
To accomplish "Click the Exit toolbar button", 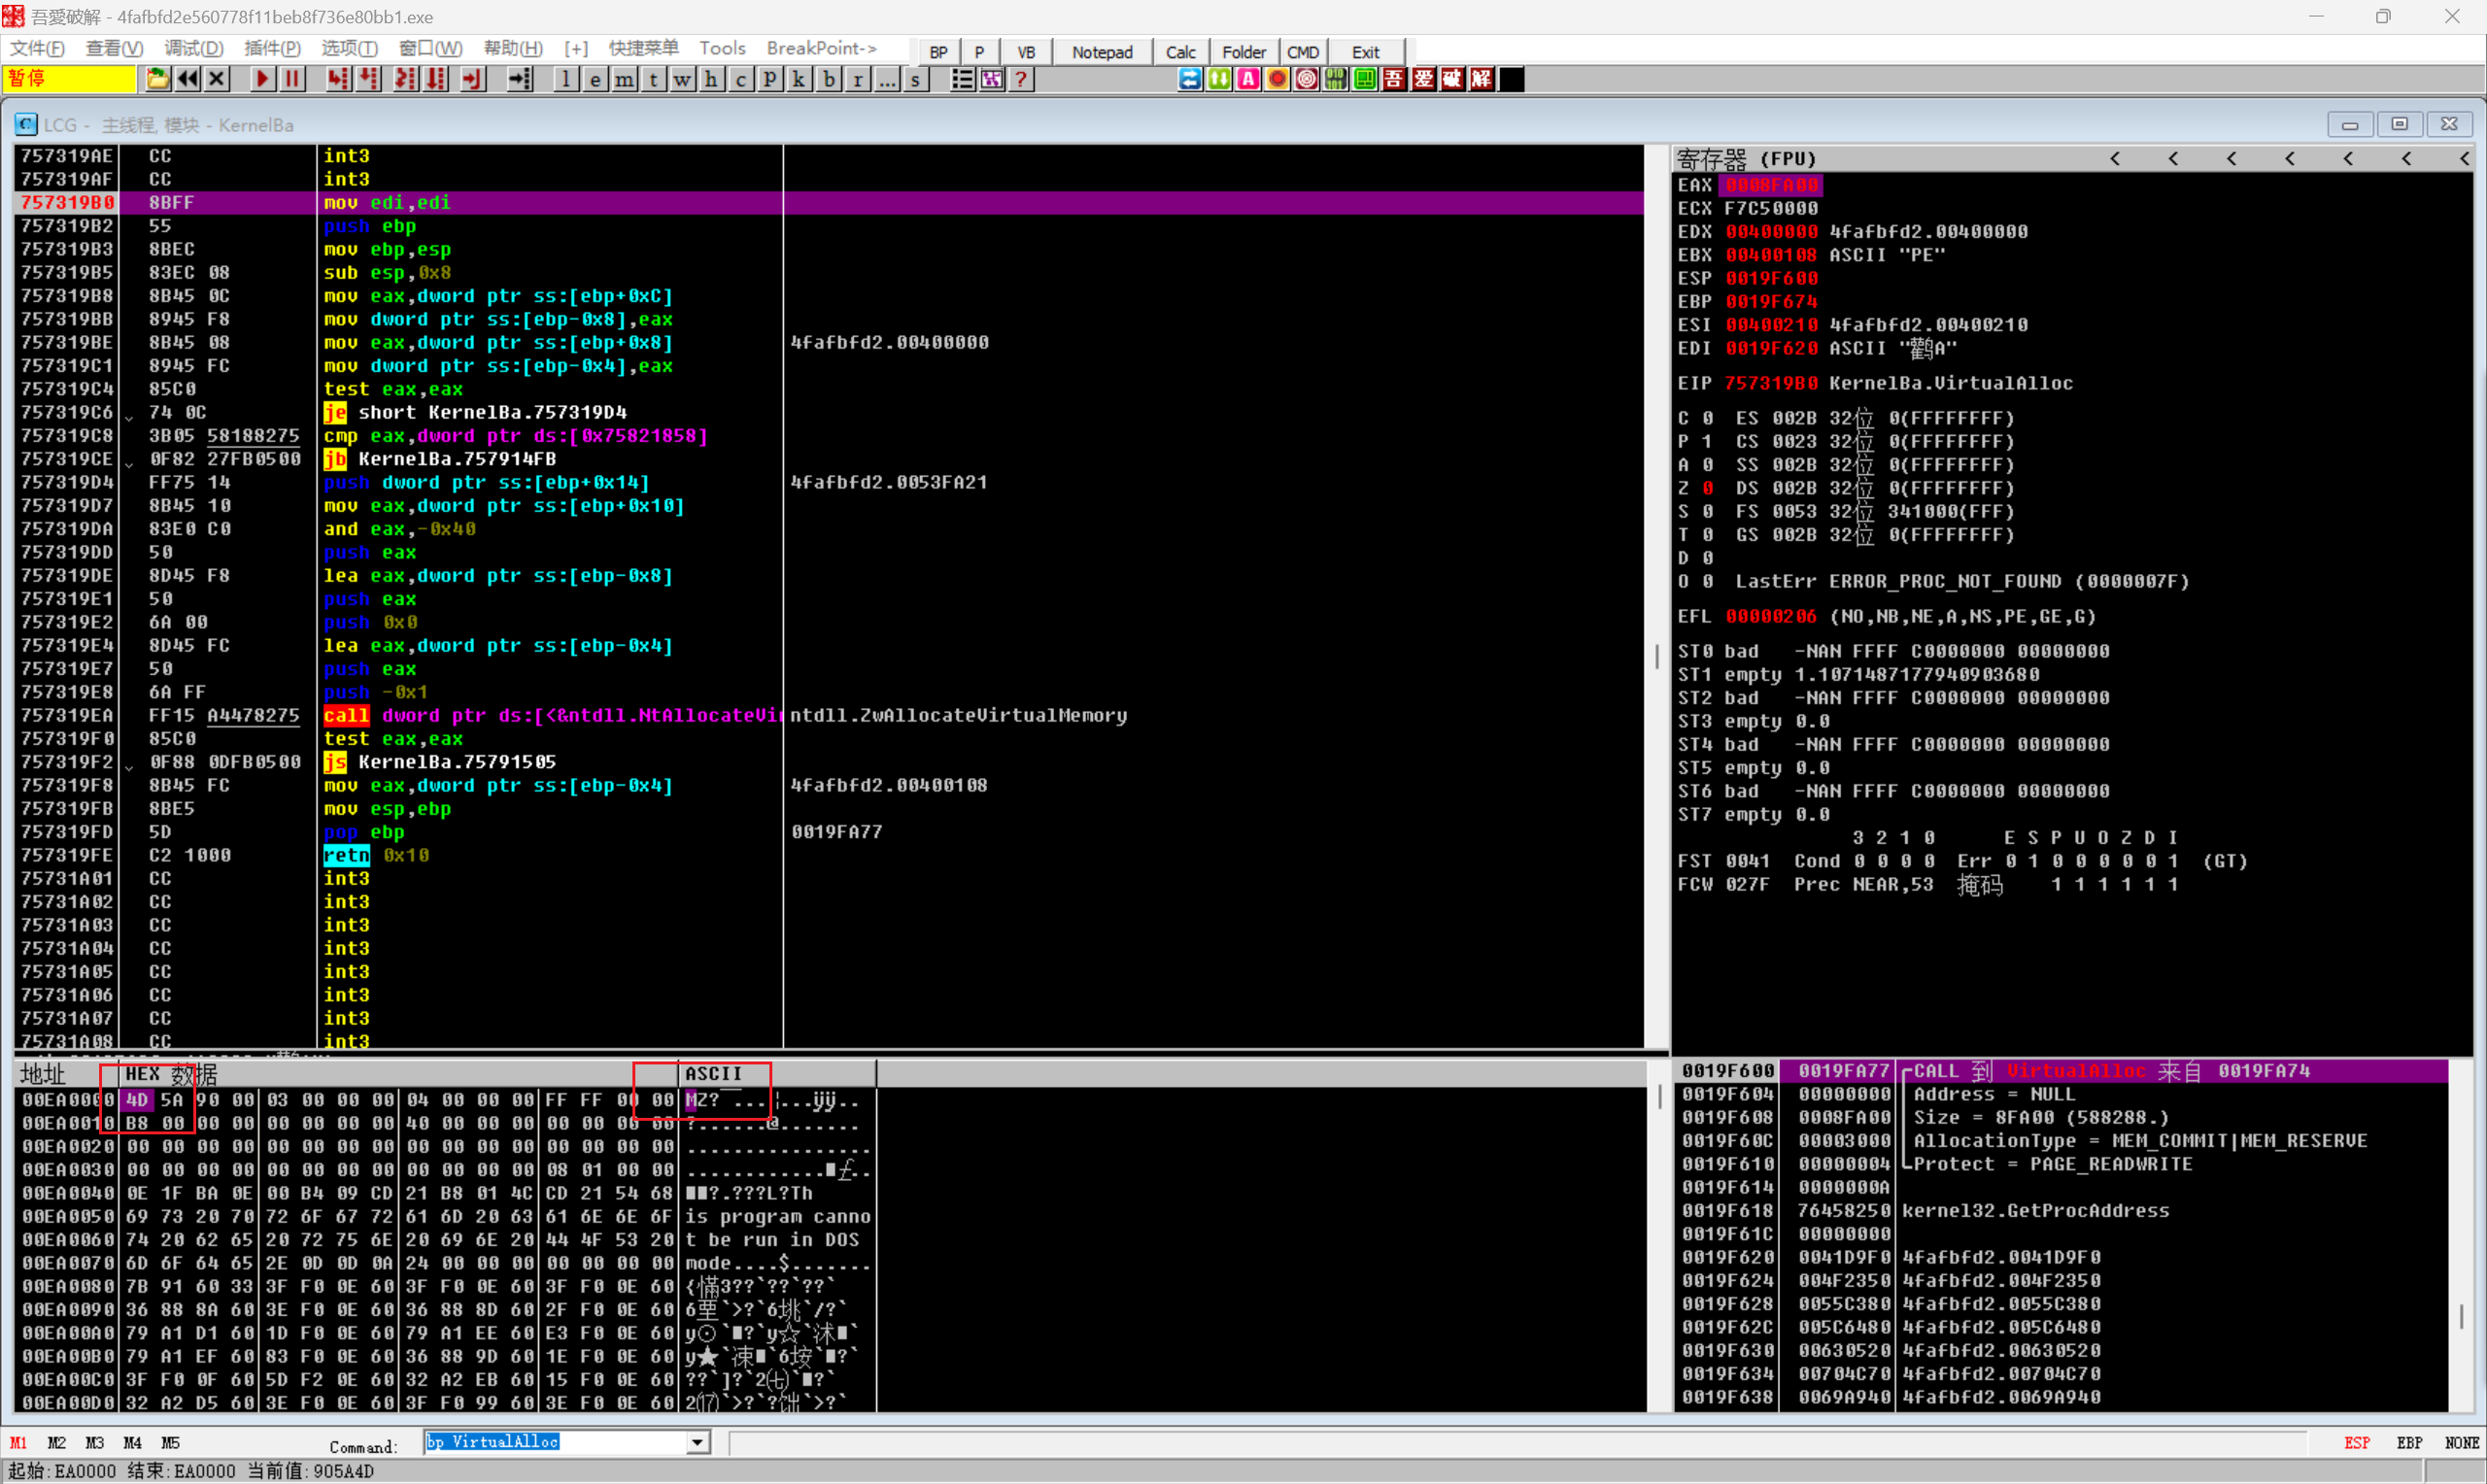I will pyautogui.click(x=1365, y=52).
